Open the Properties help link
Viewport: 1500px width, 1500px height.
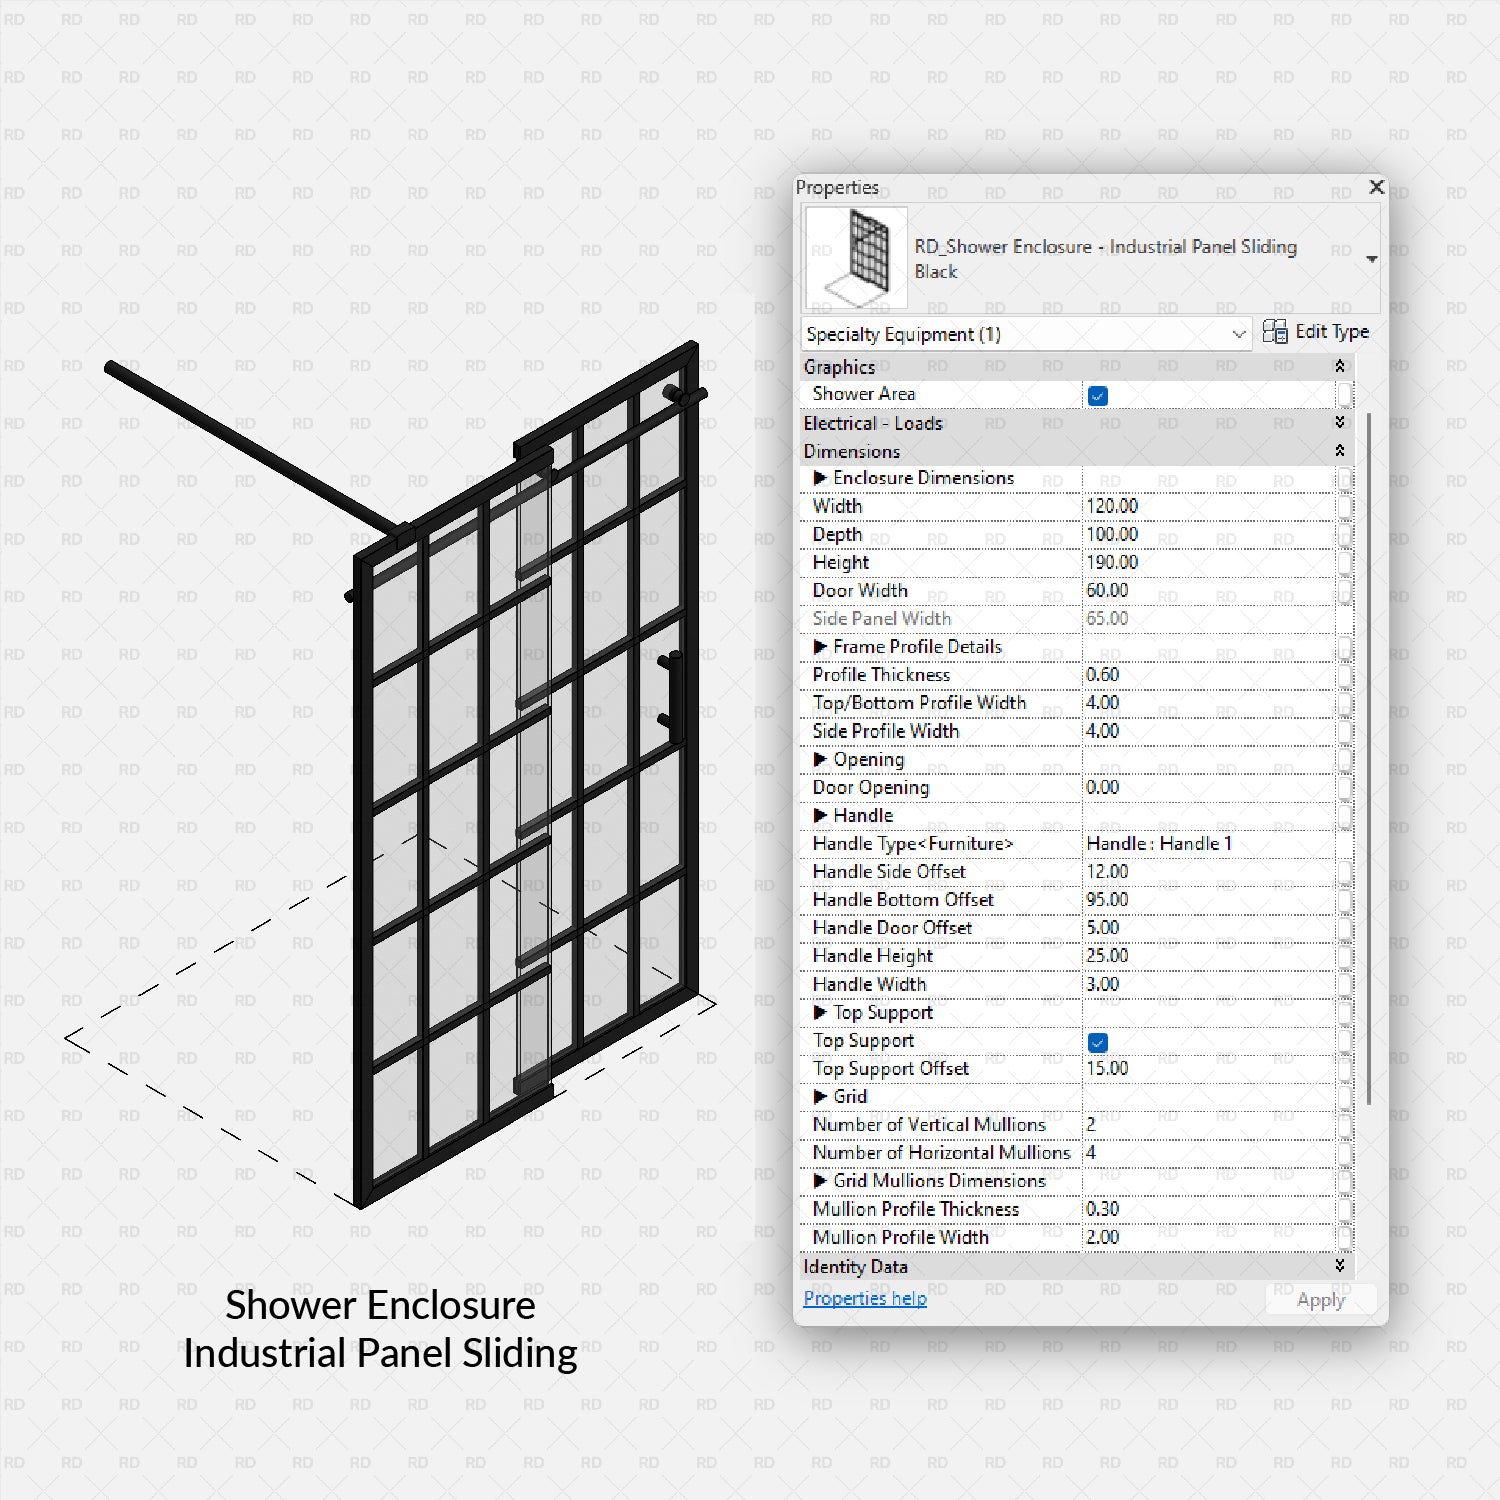pyautogui.click(x=864, y=1298)
